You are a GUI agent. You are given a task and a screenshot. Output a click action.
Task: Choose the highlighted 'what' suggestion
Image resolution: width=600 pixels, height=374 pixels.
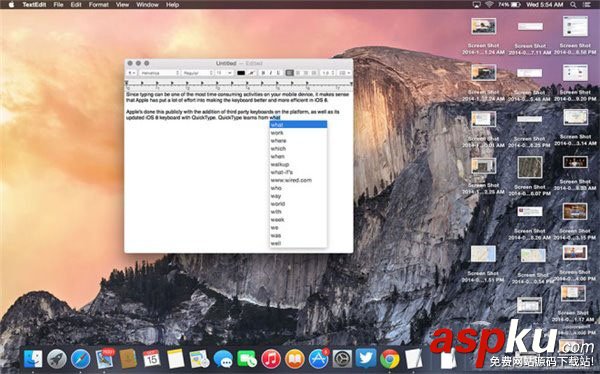pyautogui.click(x=298, y=125)
